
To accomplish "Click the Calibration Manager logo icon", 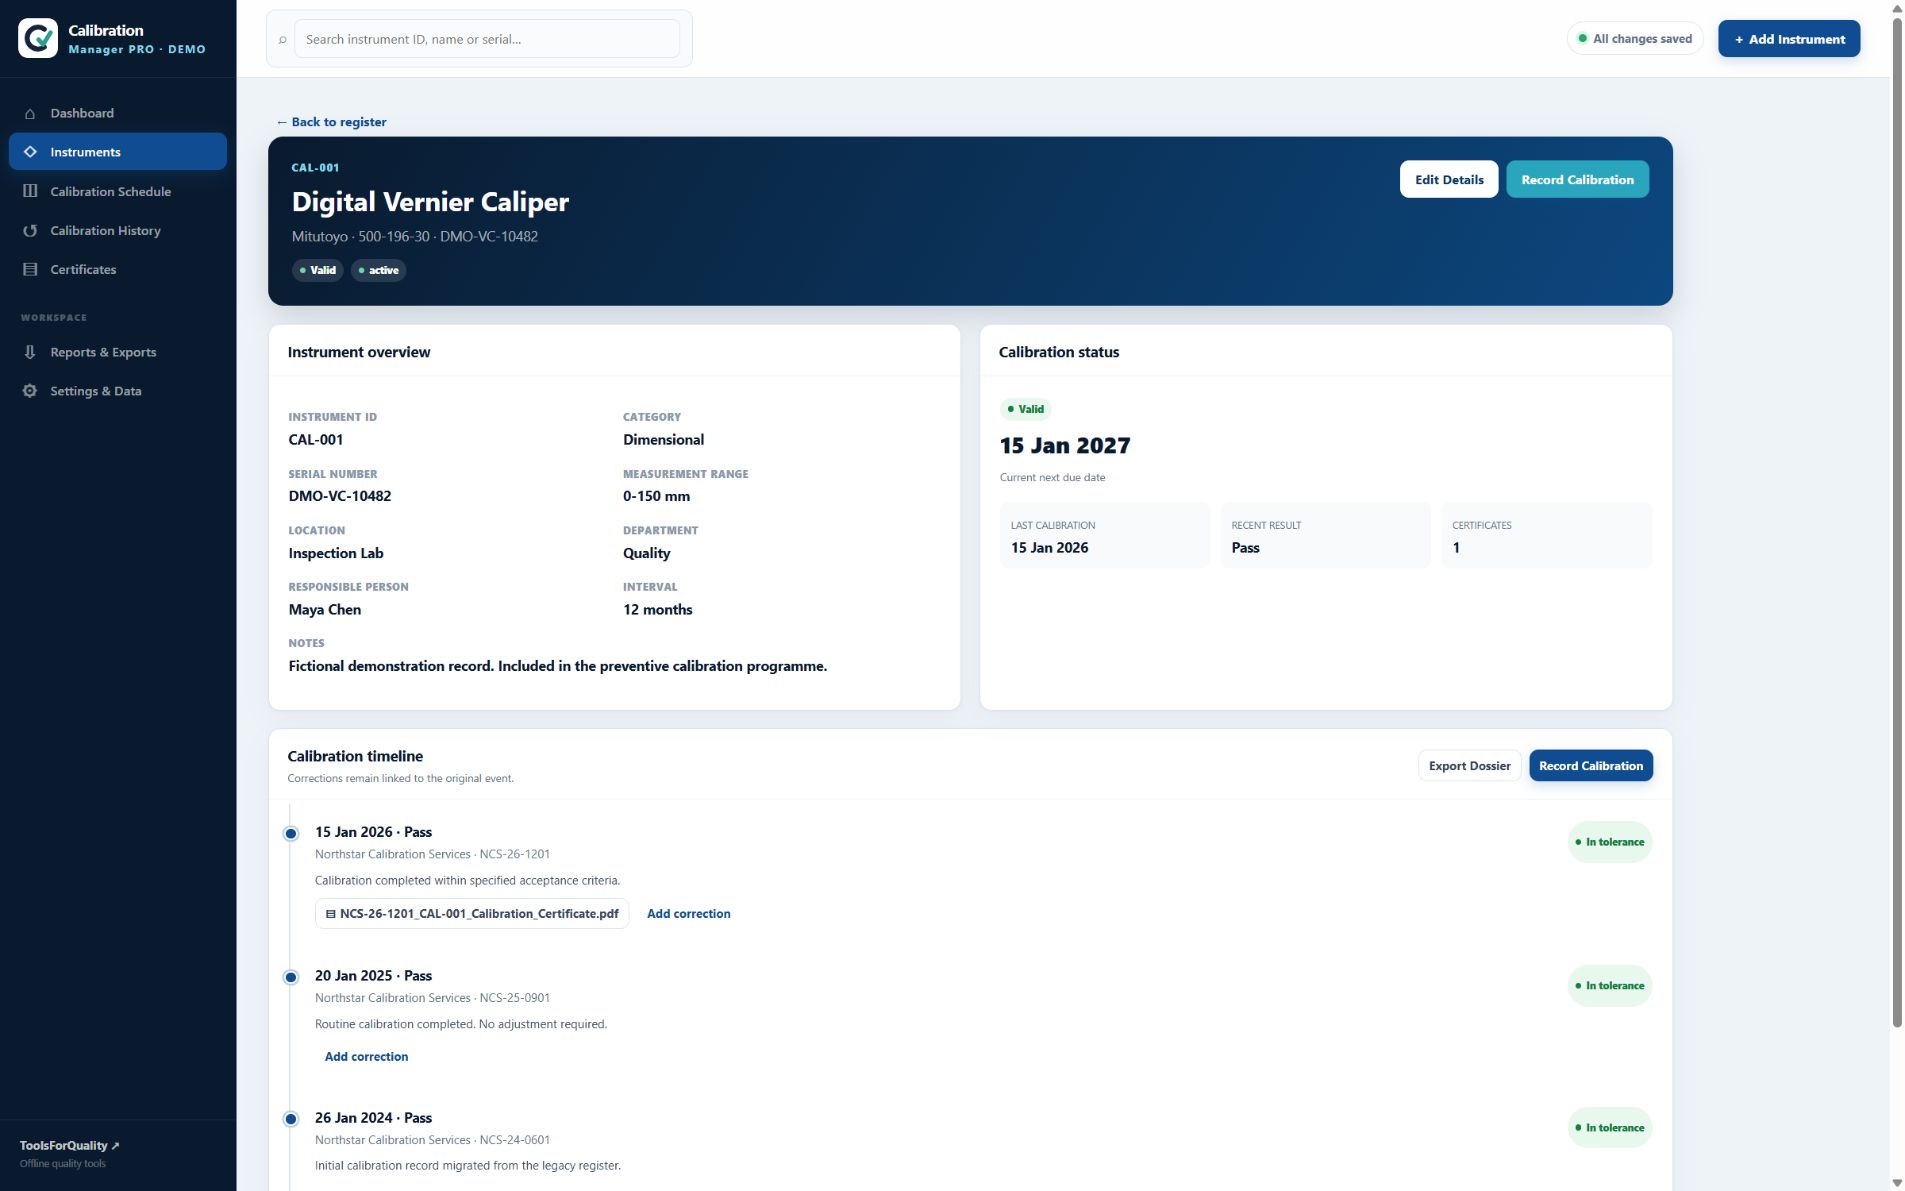I will [38, 38].
